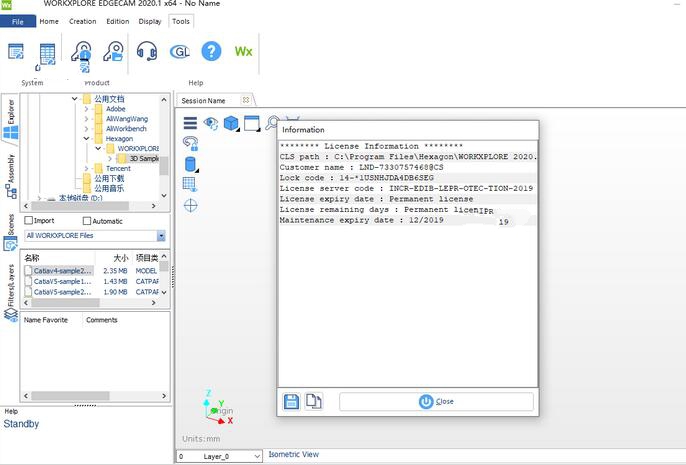Switch to the Home ribbon tab

(x=49, y=21)
